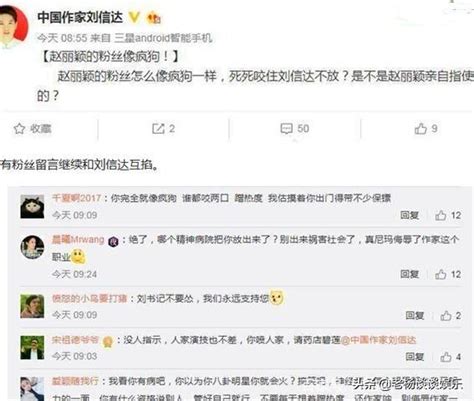The image size is (474, 401).
Task: Like the 宋祖德爷爷 comment showing 4
Action: coord(446,357)
